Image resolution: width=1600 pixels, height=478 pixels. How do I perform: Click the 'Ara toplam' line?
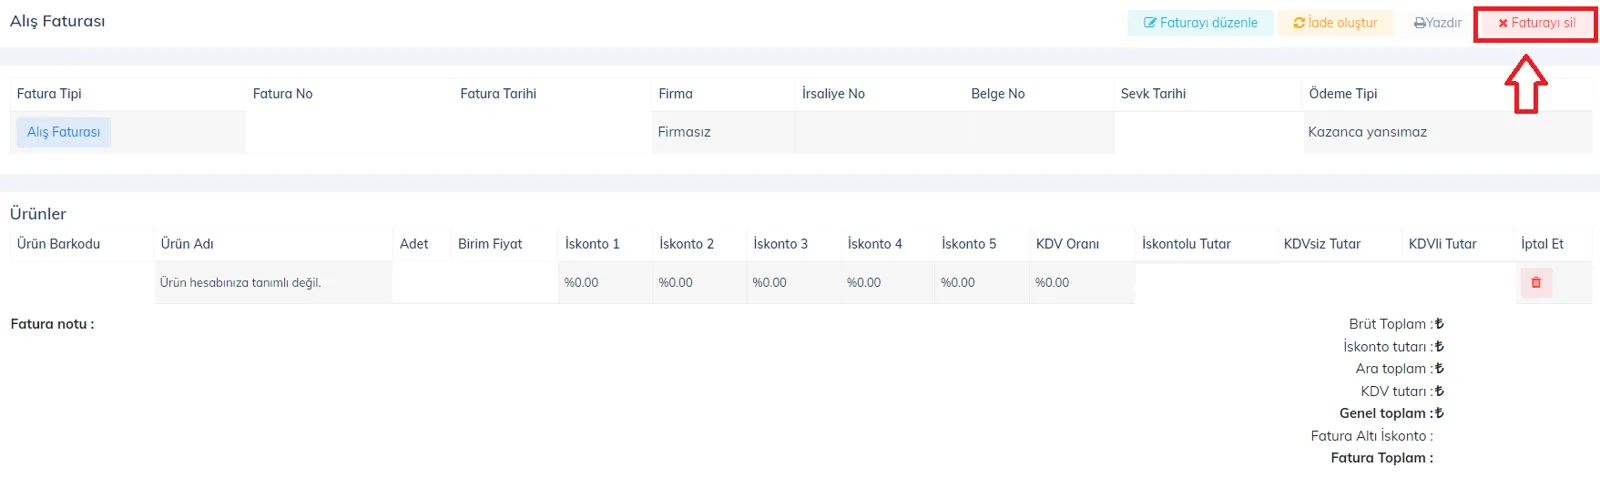(x=1400, y=369)
